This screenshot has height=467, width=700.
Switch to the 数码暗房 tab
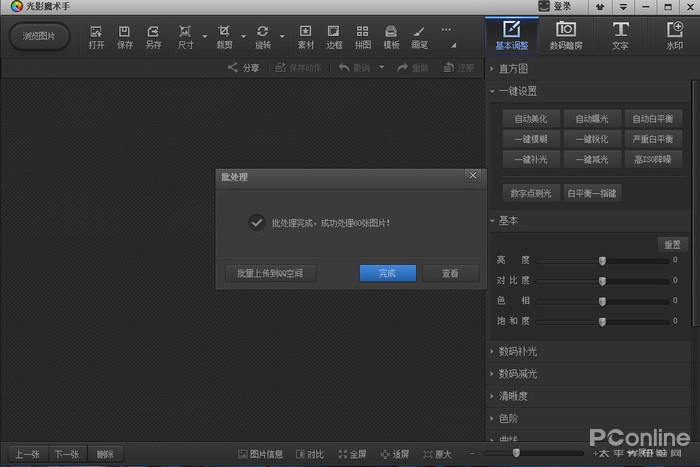(565, 35)
